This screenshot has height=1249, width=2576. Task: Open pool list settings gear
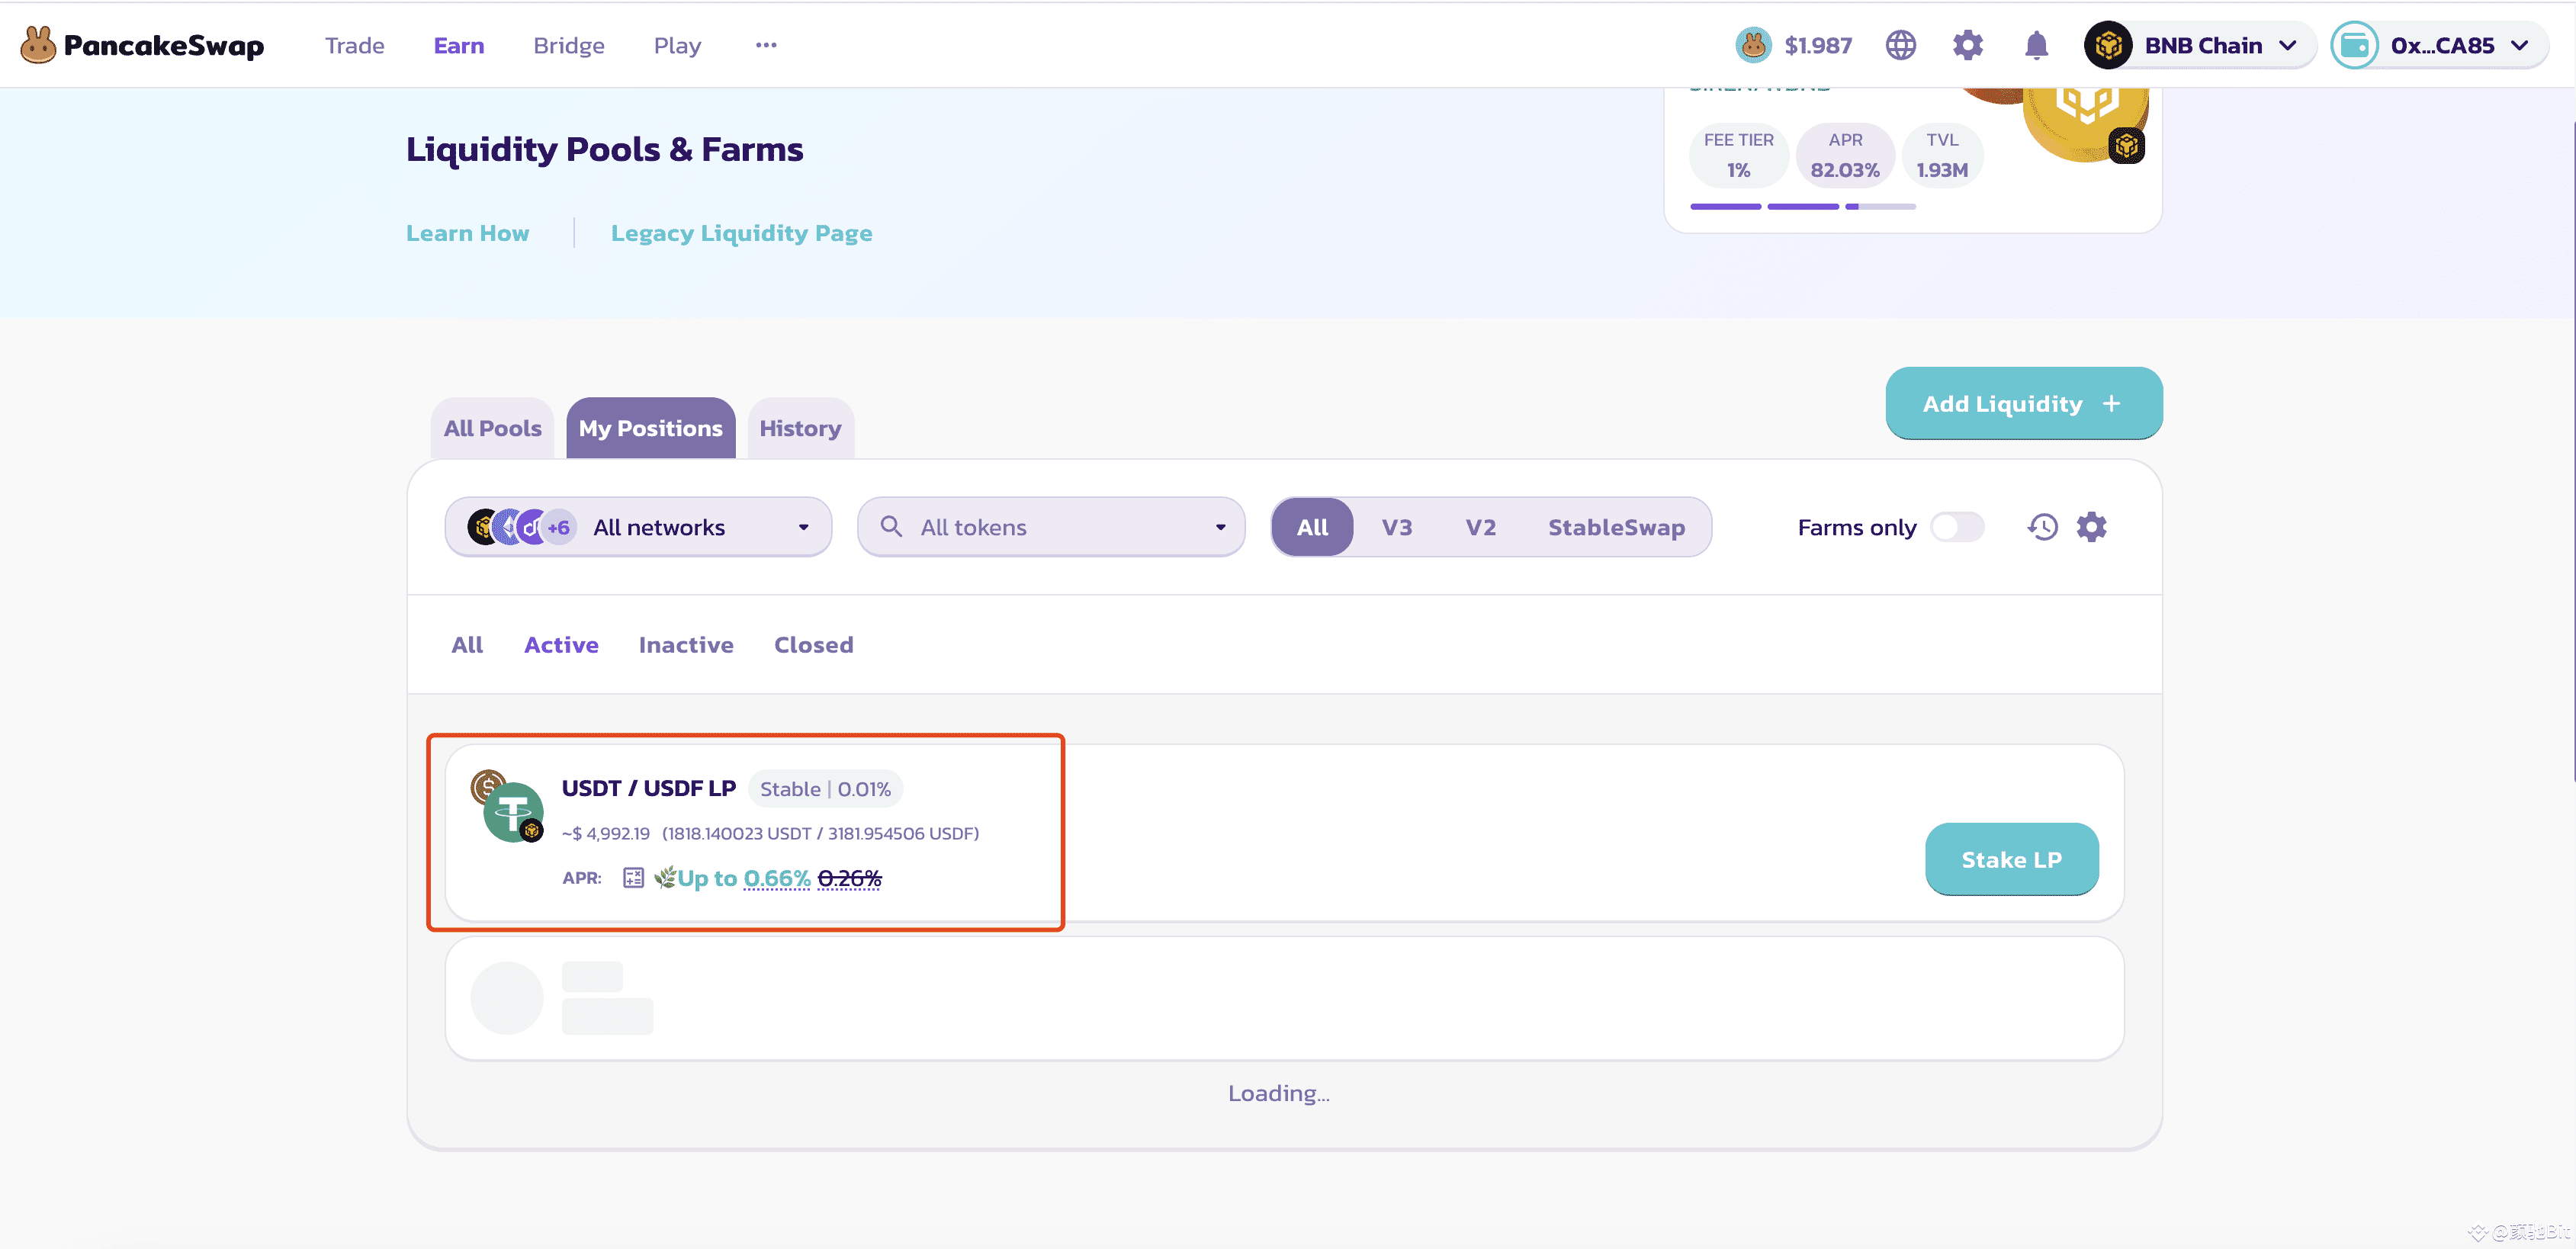click(x=2091, y=527)
